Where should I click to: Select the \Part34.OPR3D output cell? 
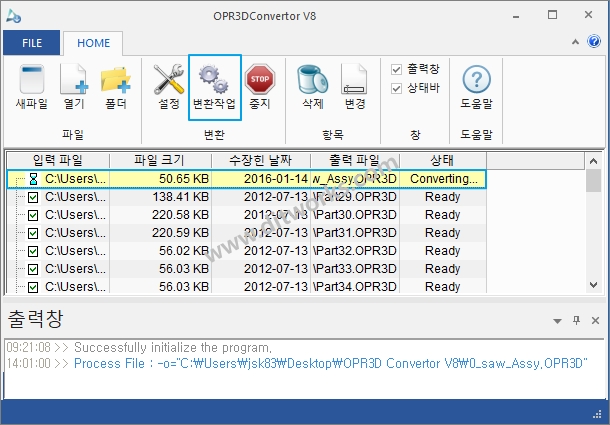355,286
